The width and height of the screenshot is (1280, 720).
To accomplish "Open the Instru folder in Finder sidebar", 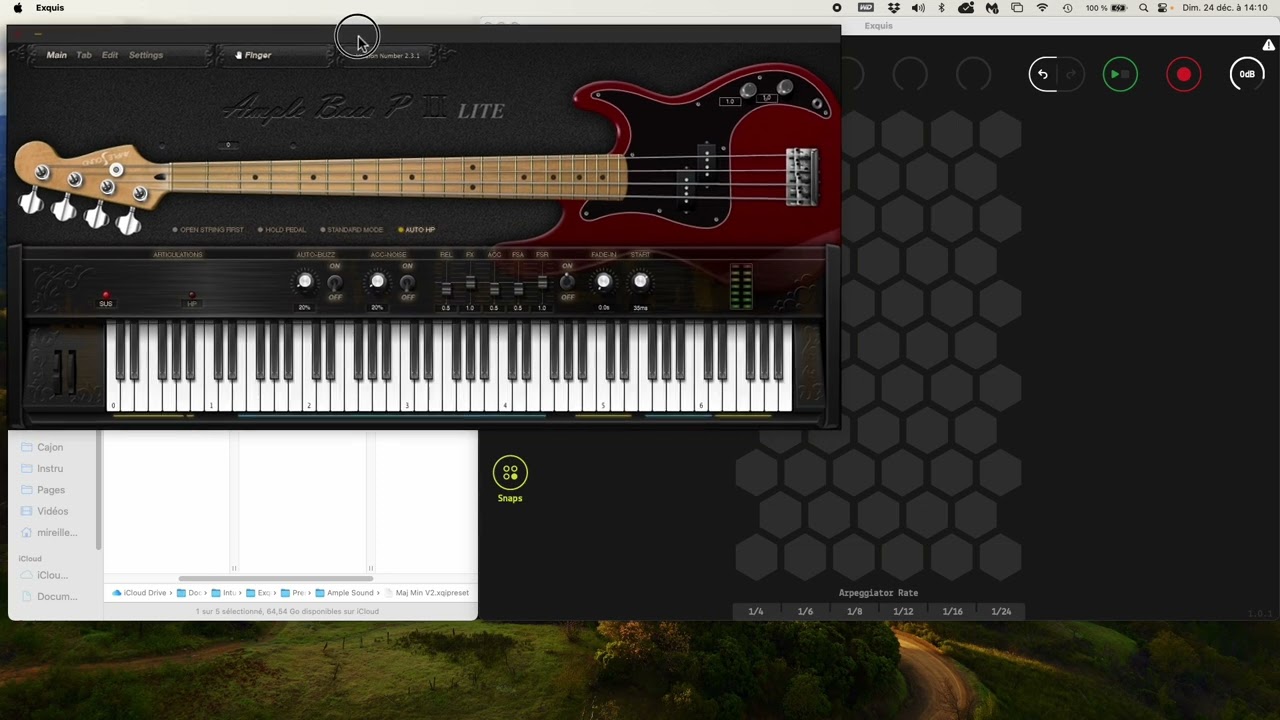I will click(43, 468).
